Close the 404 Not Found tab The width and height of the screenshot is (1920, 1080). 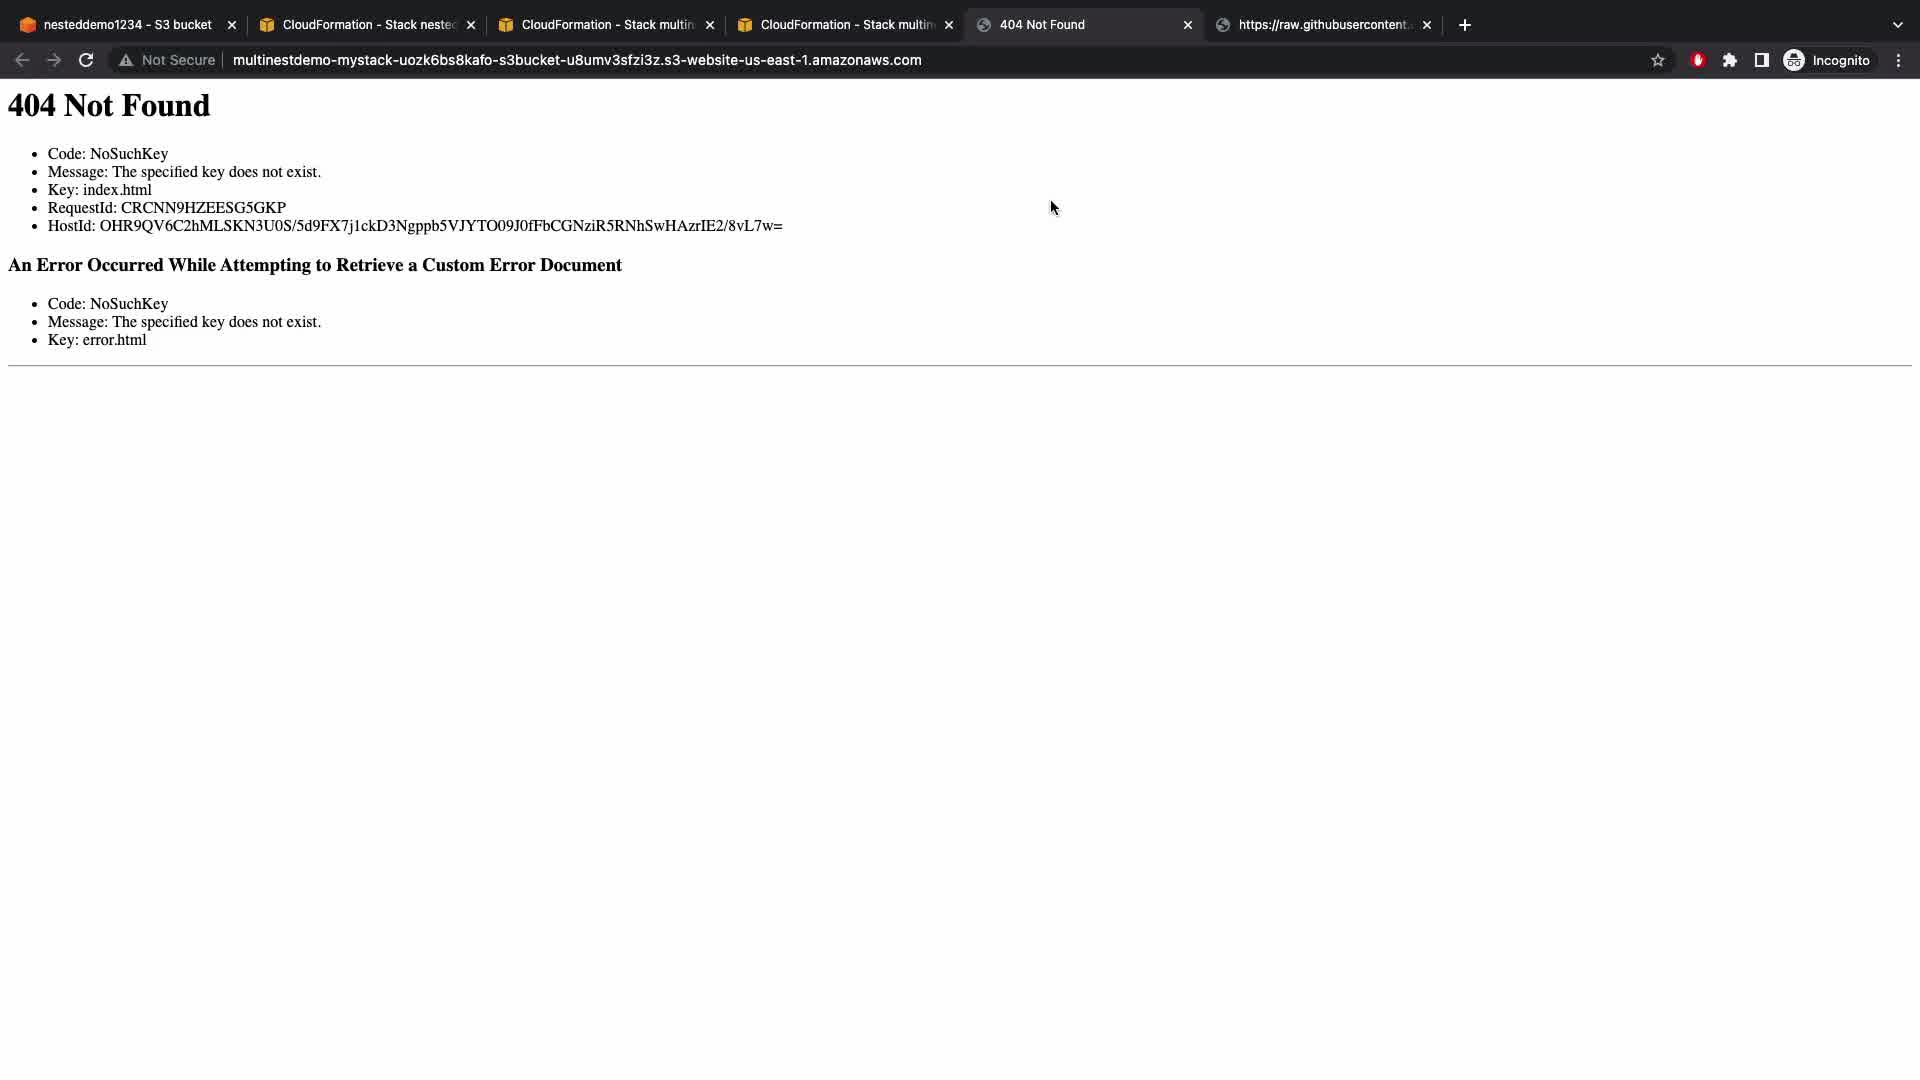pos(1188,25)
